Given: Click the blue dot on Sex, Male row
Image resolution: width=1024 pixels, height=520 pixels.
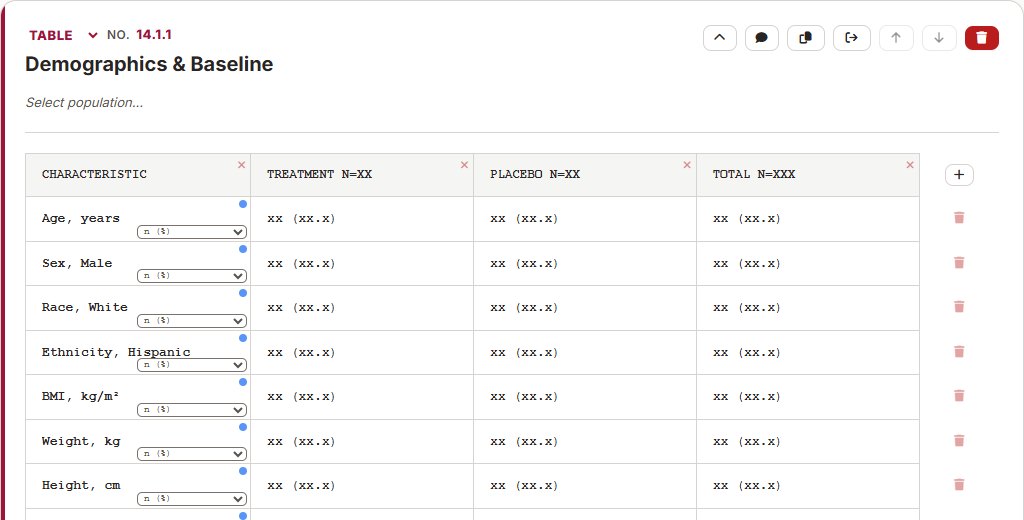Looking at the screenshot, I should pyautogui.click(x=243, y=249).
